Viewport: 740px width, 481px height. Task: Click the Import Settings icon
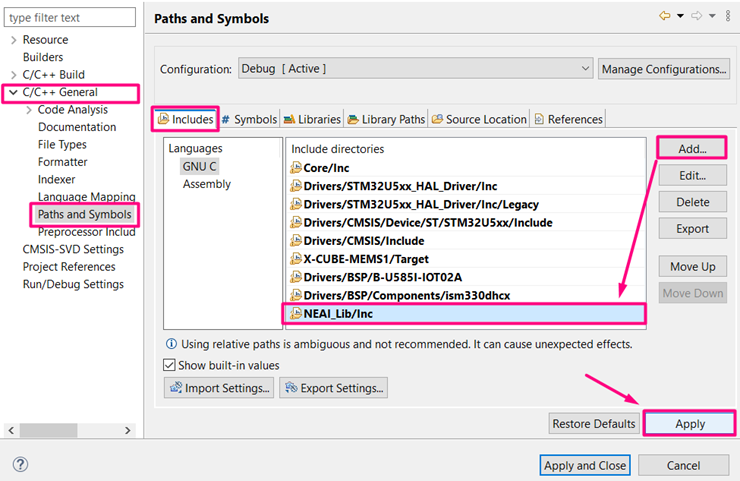coord(176,388)
